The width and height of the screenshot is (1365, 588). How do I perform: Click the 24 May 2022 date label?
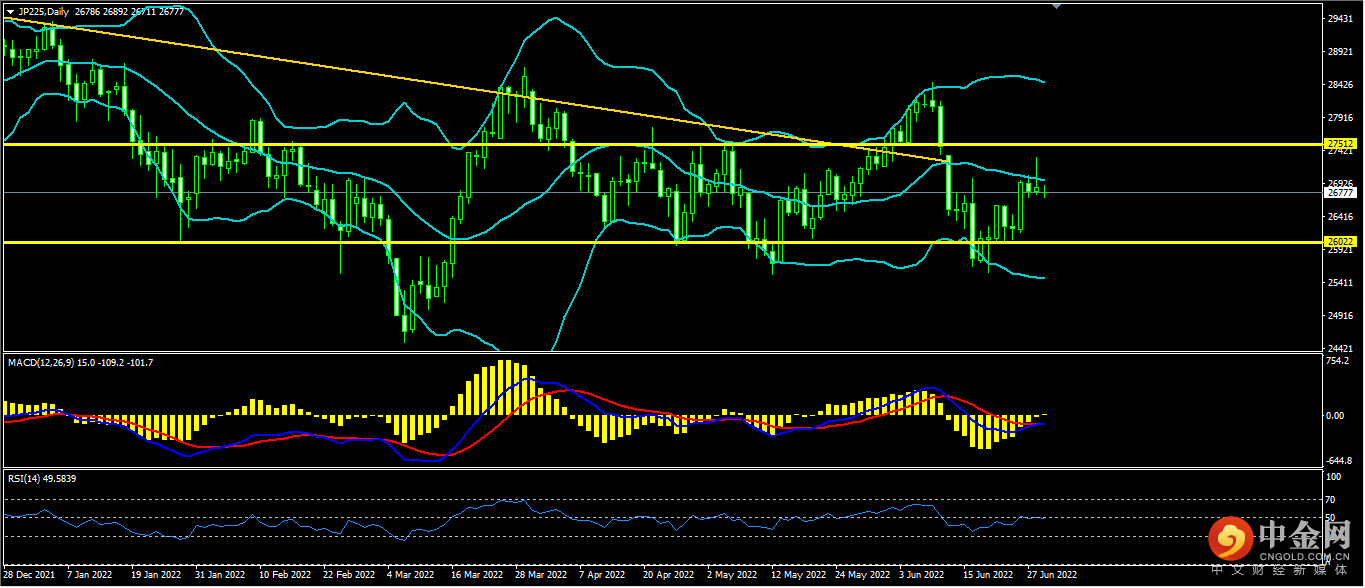tap(861, 576)
